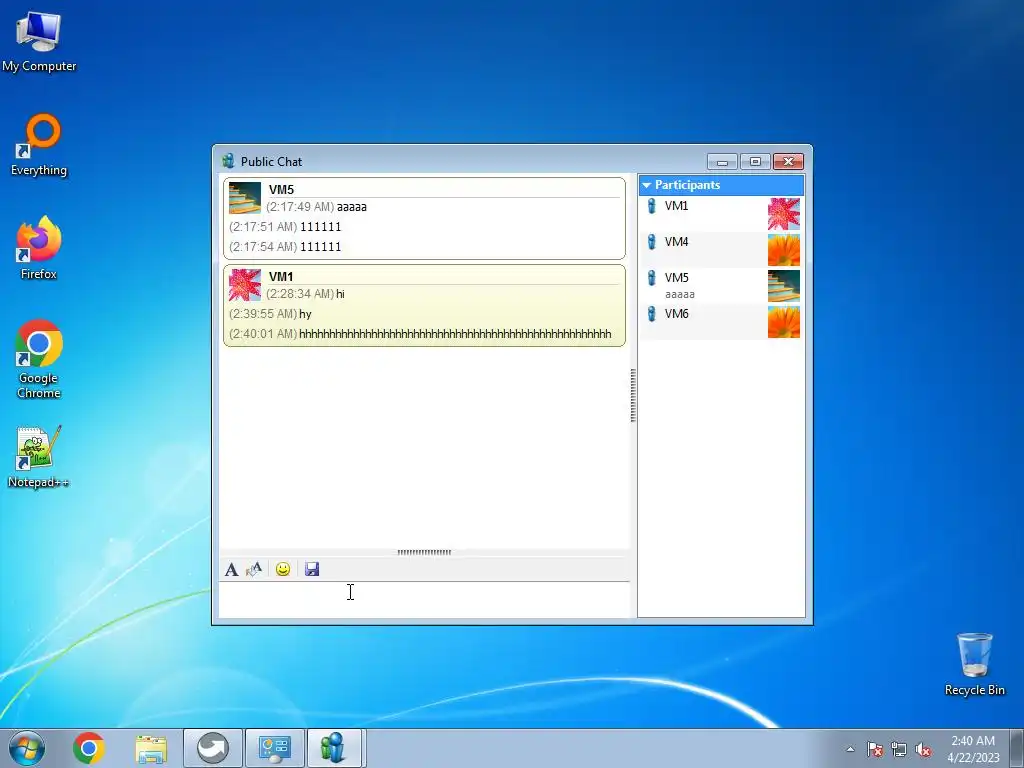Click the gray arrow app in taskbar
1024x768 pixels.
pos(213,748)
